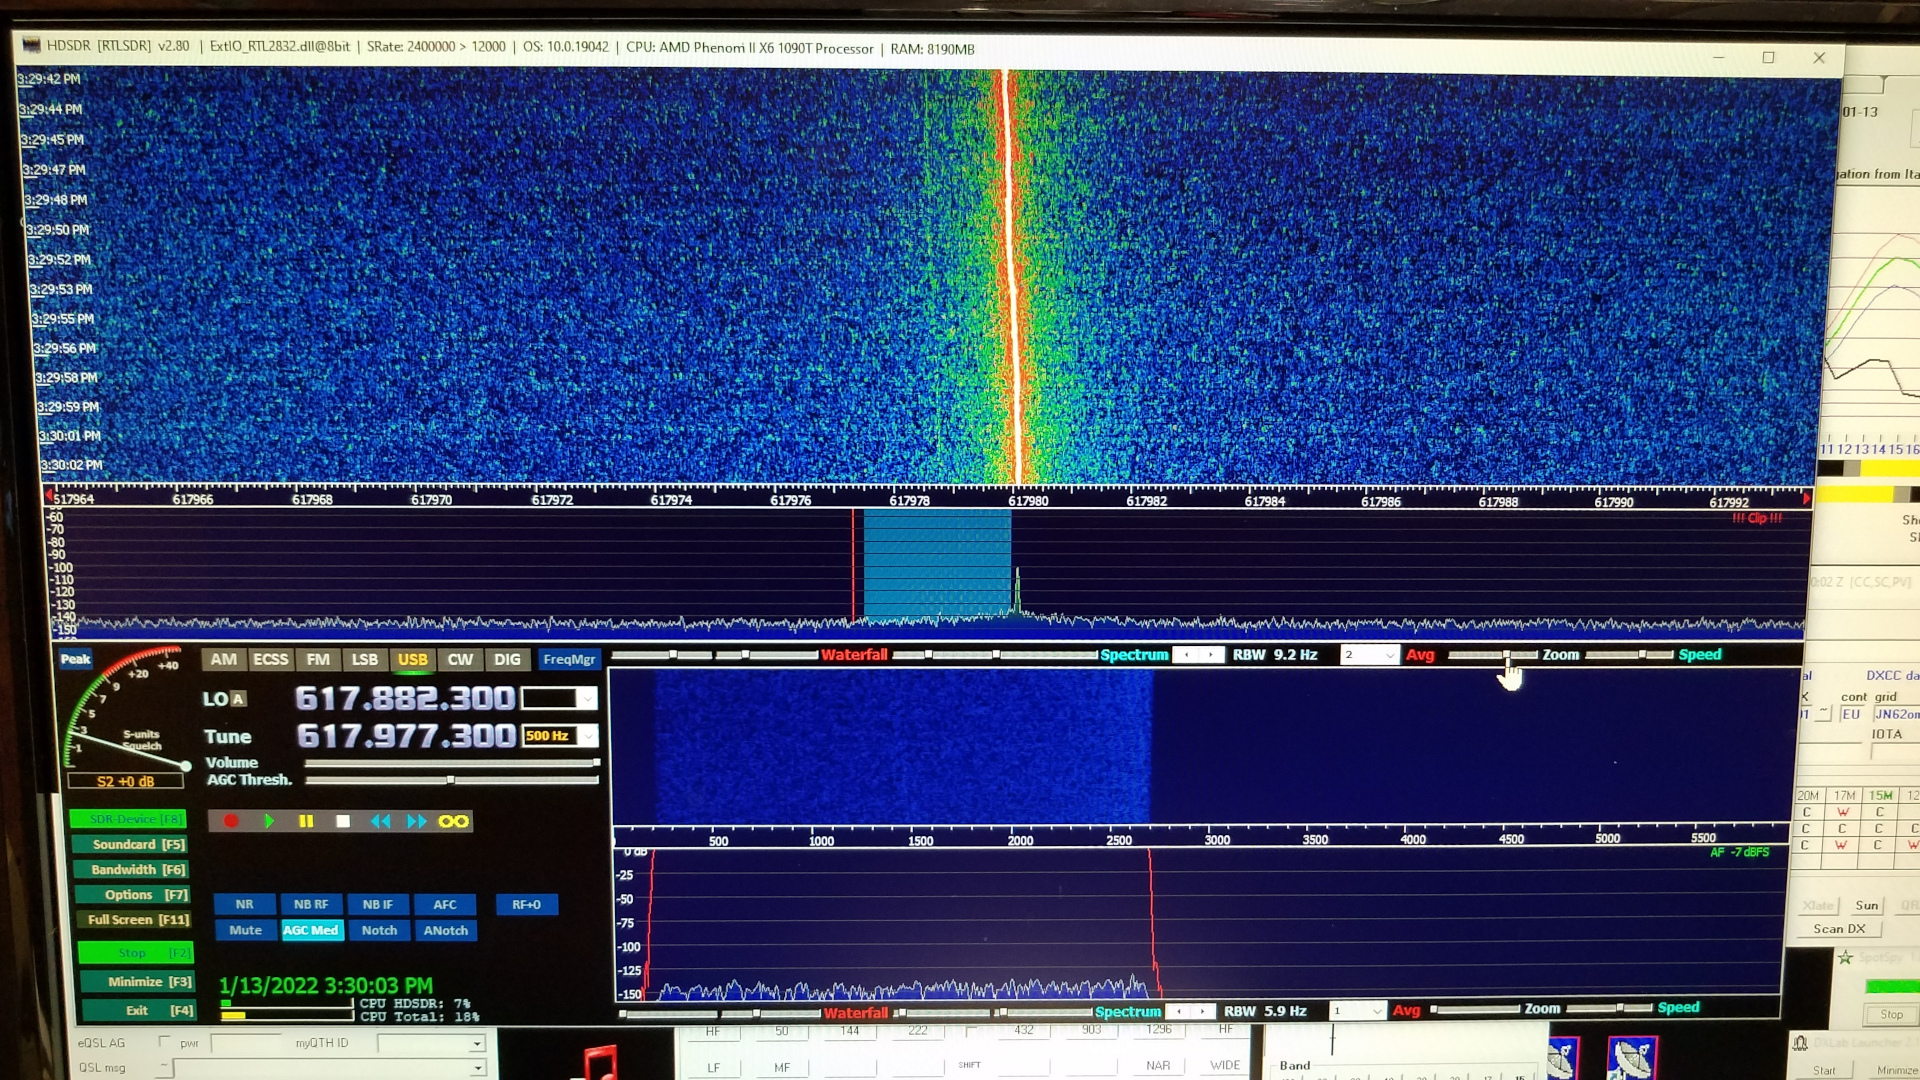Toggle the Notch filter button
Screen dimensions: 1920x1080
[379, 930]
